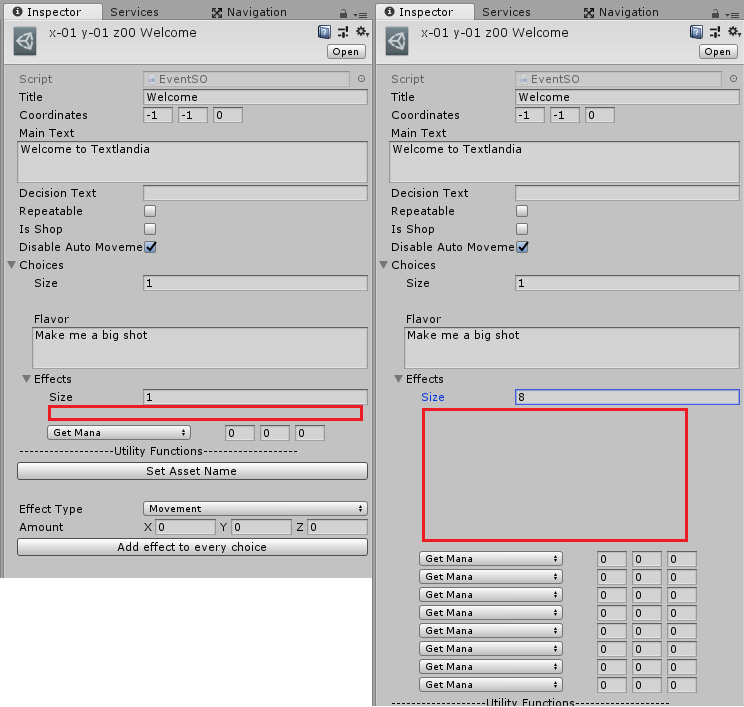Click the preset slider icon in left Inspector header
The height and width of the screenshot is (707, 744).
(343, 32)
